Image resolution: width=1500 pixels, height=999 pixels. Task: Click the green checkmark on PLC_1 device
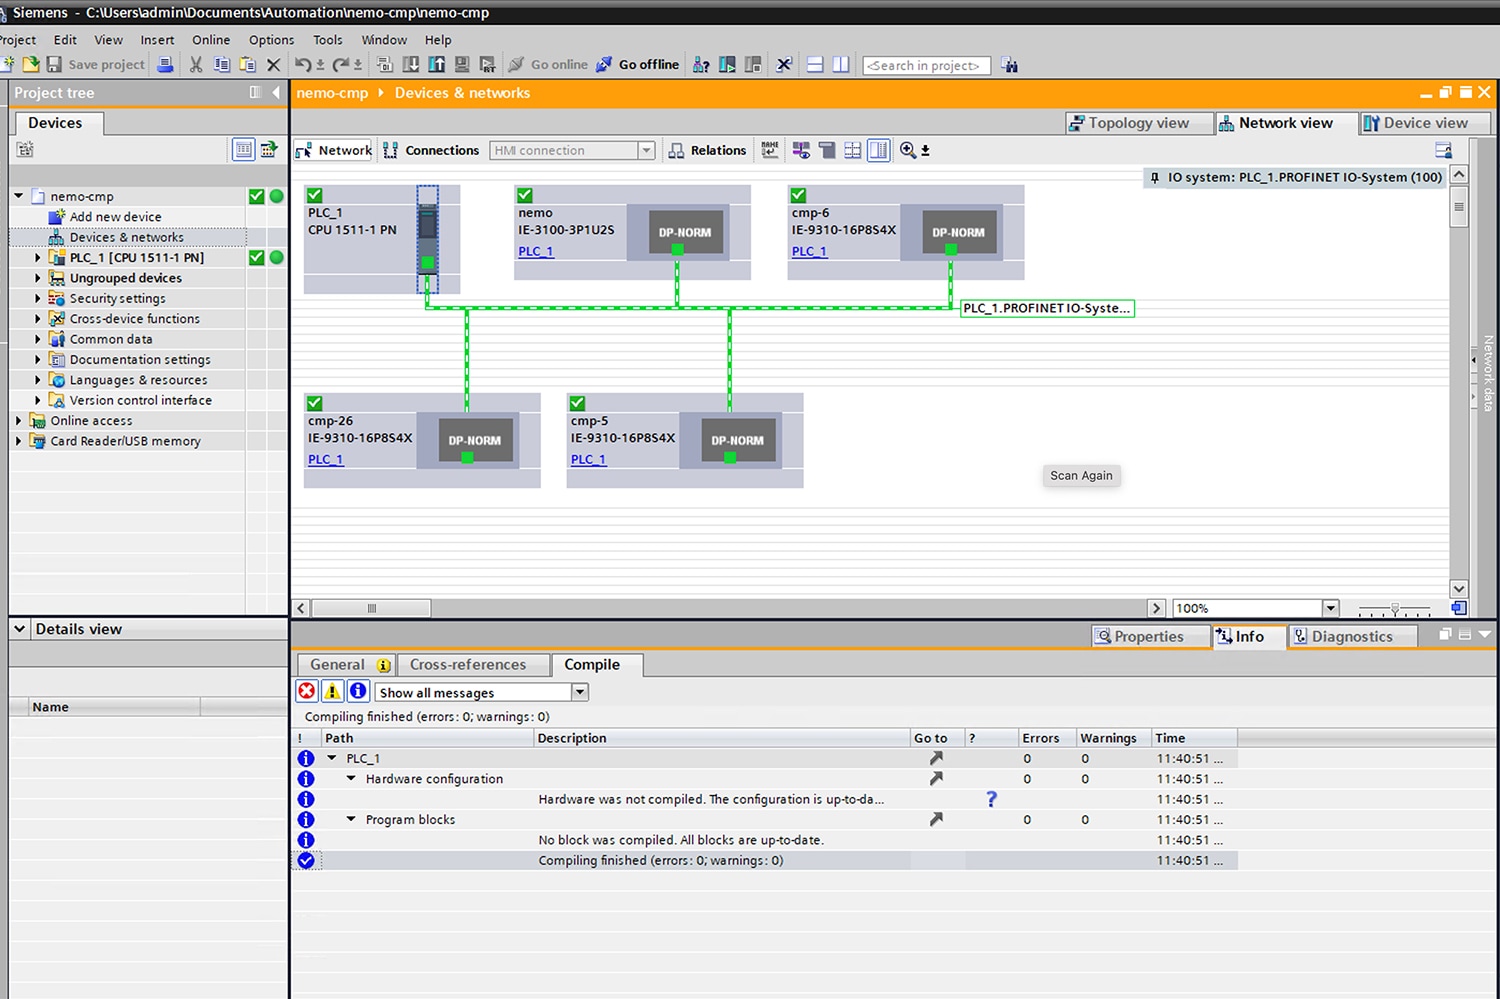pos(314,195)
